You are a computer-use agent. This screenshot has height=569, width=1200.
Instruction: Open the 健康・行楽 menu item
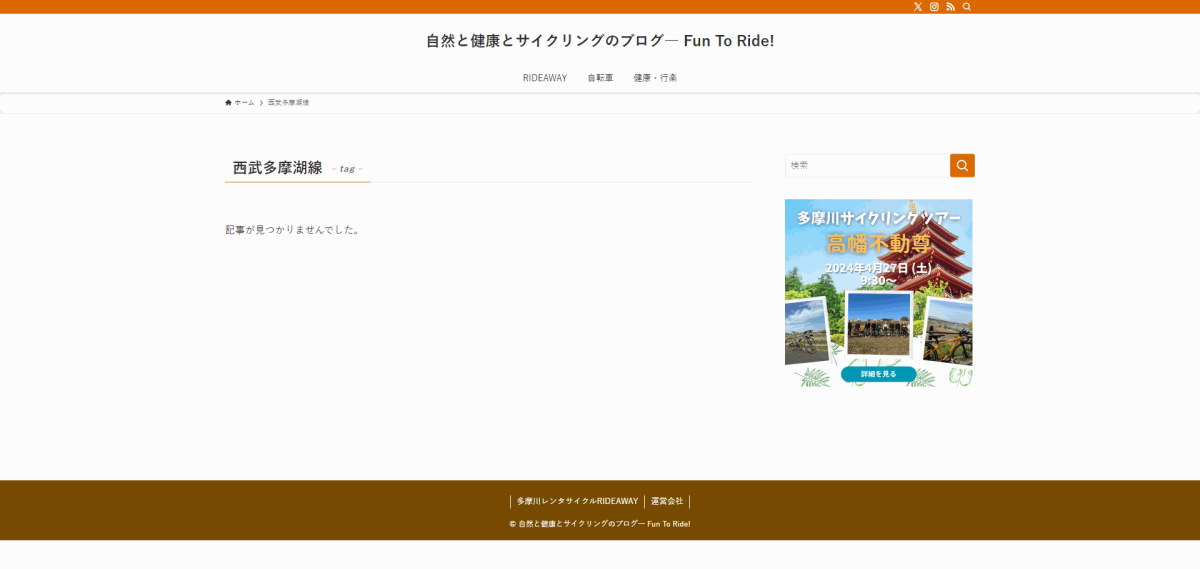[655, 78]
